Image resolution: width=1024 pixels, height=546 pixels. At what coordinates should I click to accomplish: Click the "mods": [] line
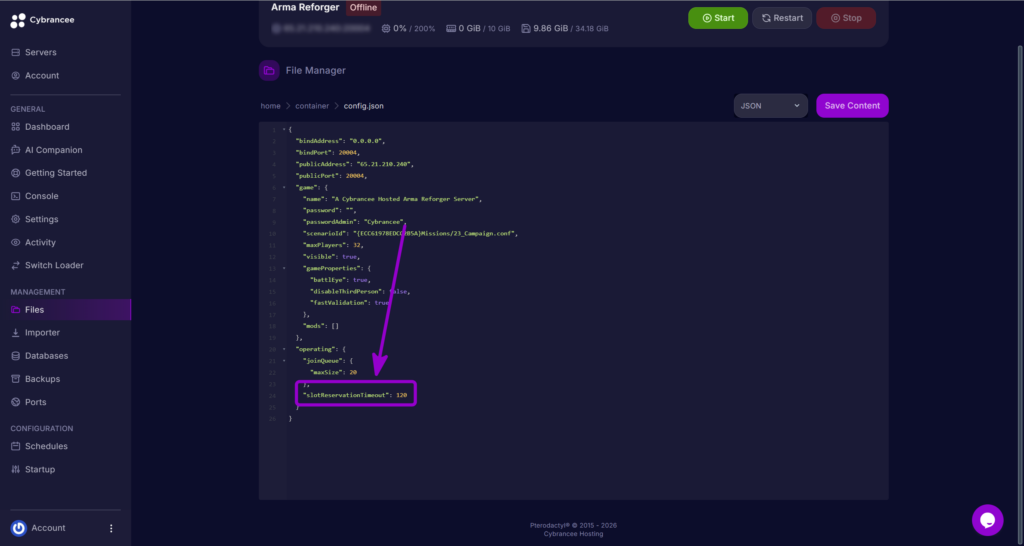pyautogui.click(x=321, y=326)
